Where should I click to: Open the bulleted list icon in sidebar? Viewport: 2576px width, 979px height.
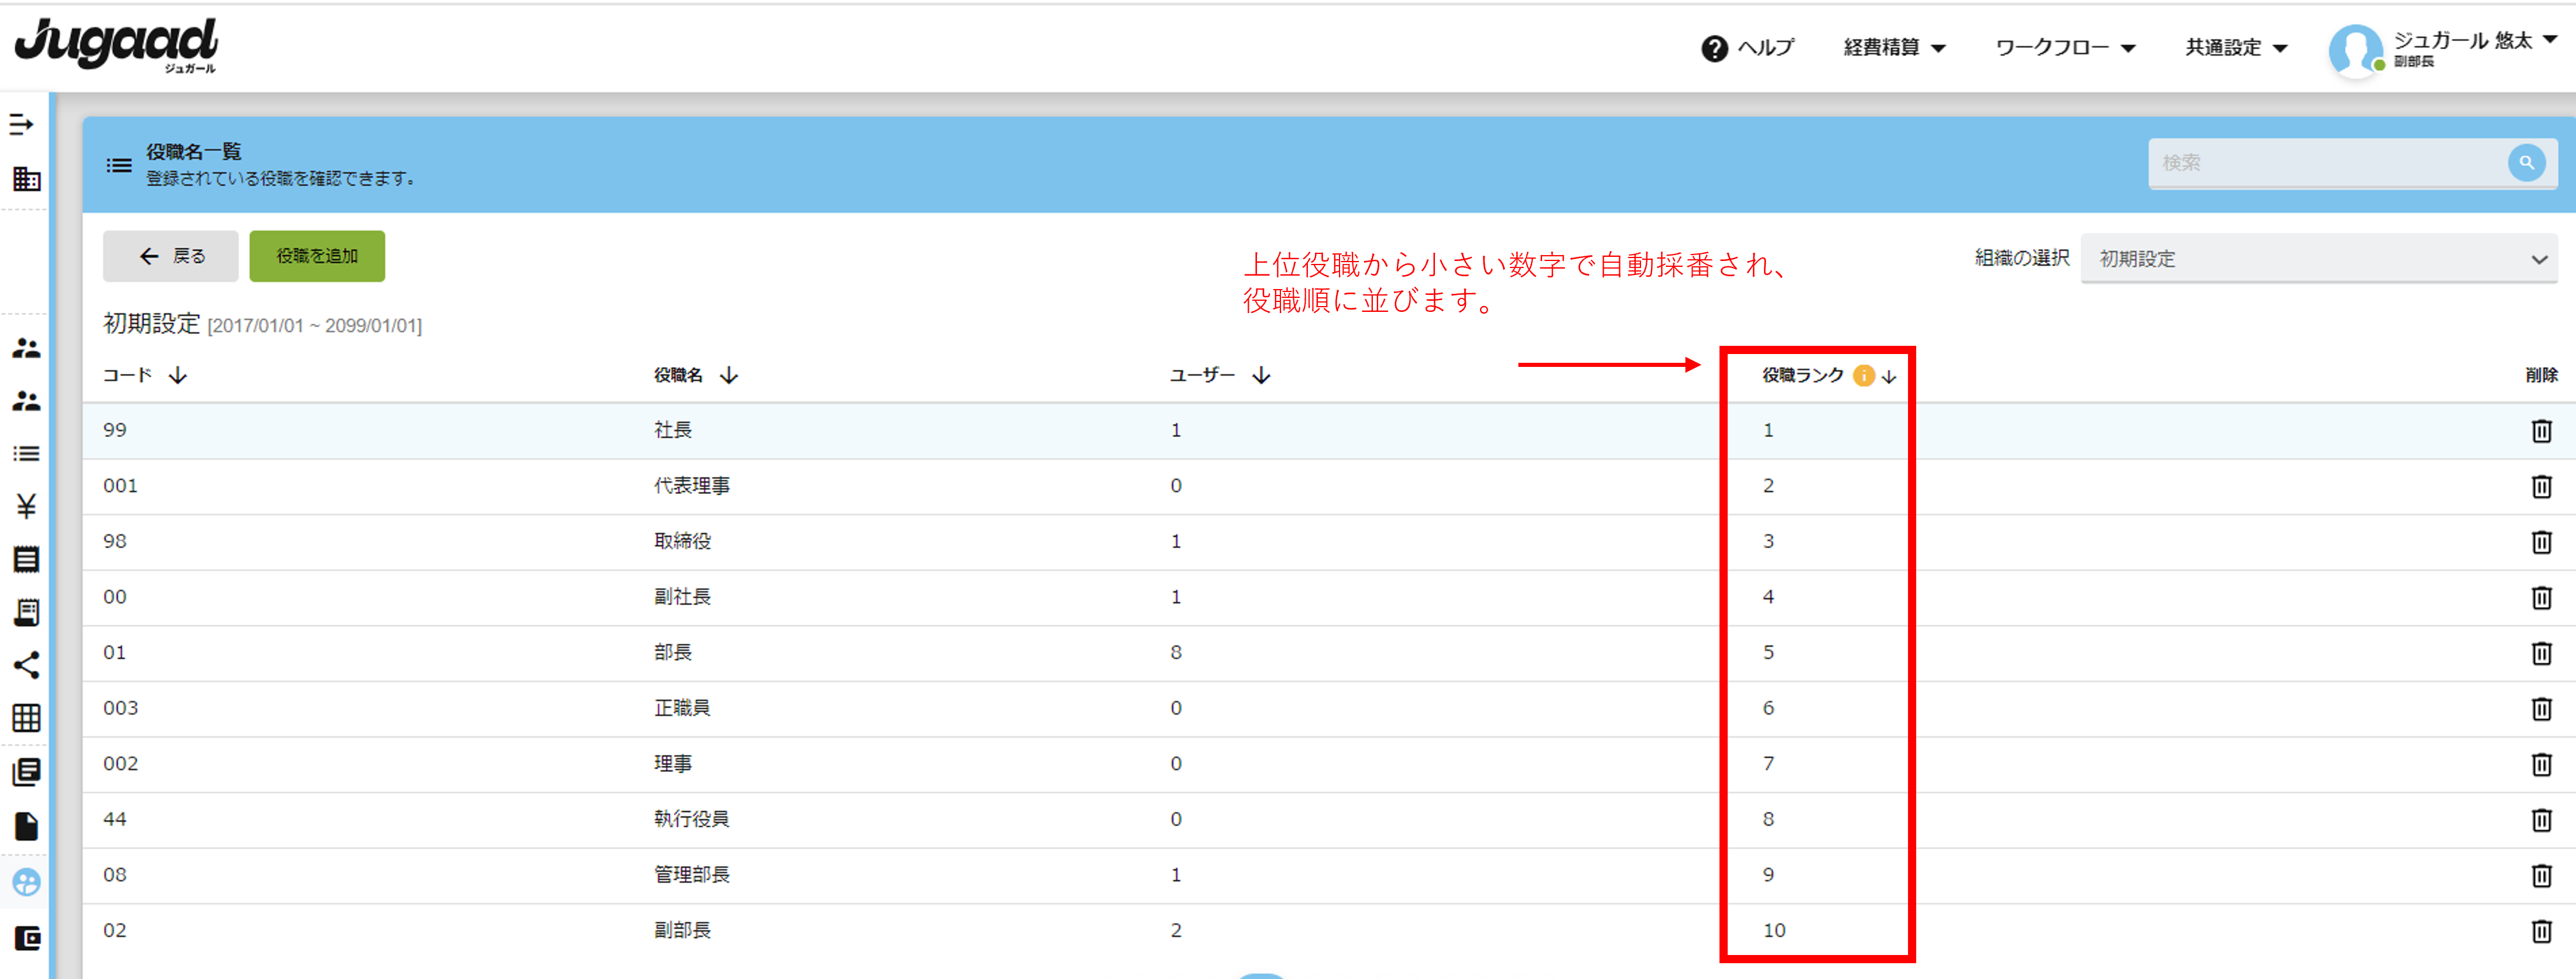click(26, 454)
